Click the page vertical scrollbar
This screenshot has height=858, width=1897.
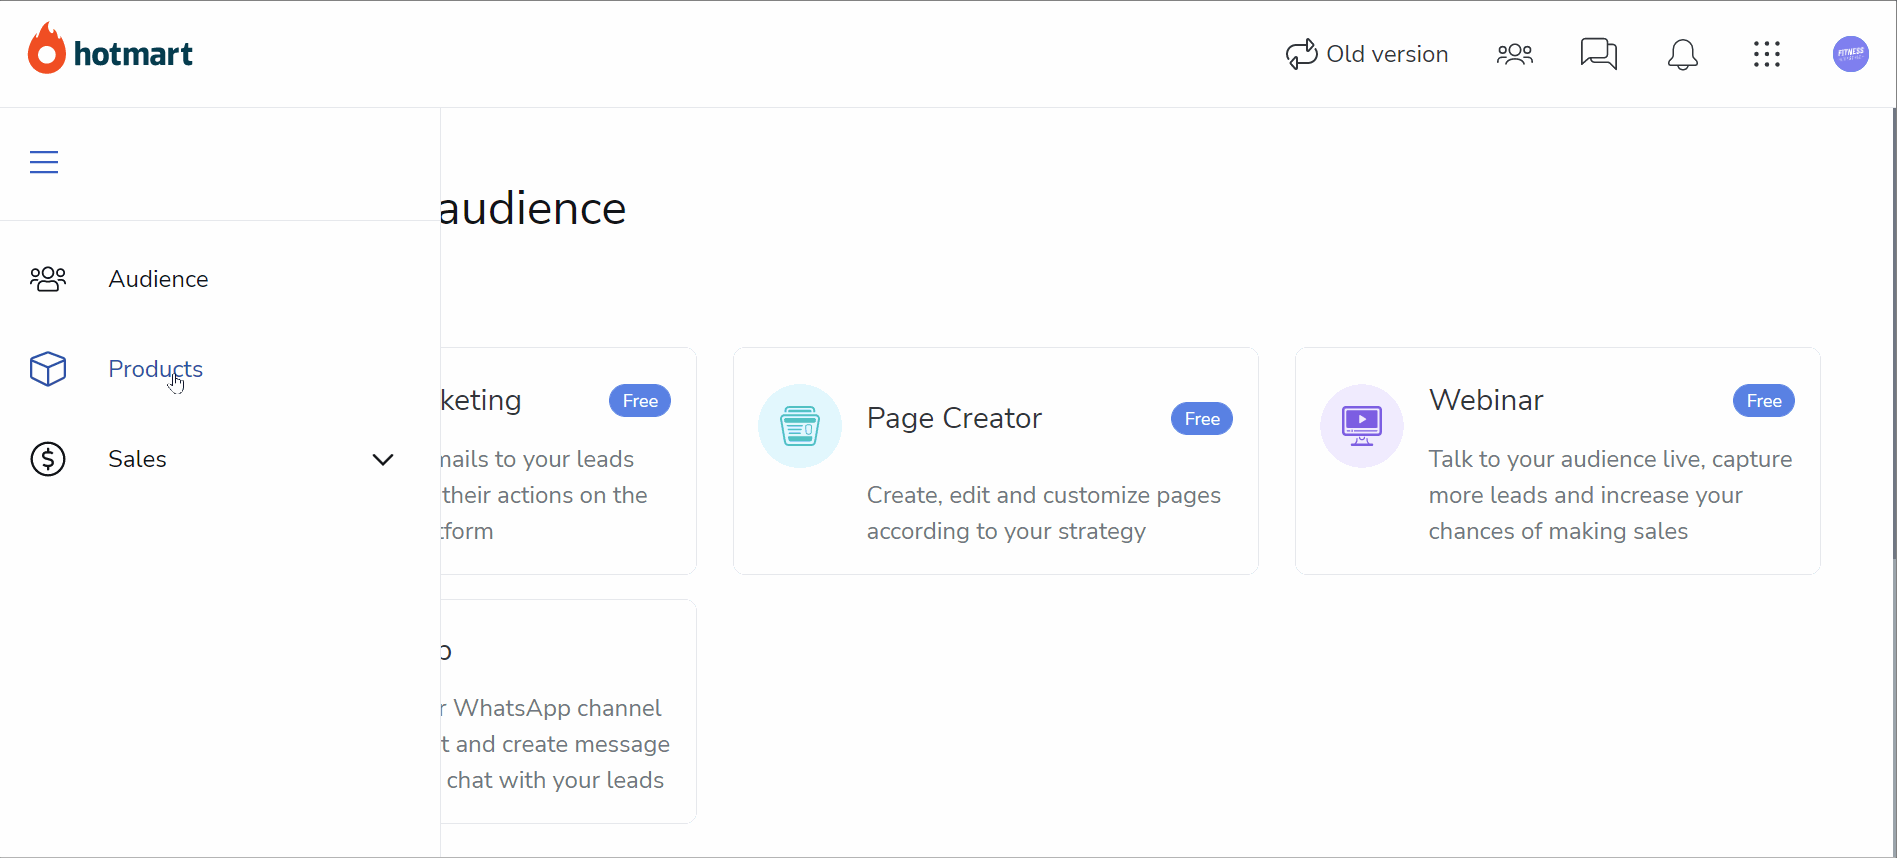click(x=1892, y=333)
